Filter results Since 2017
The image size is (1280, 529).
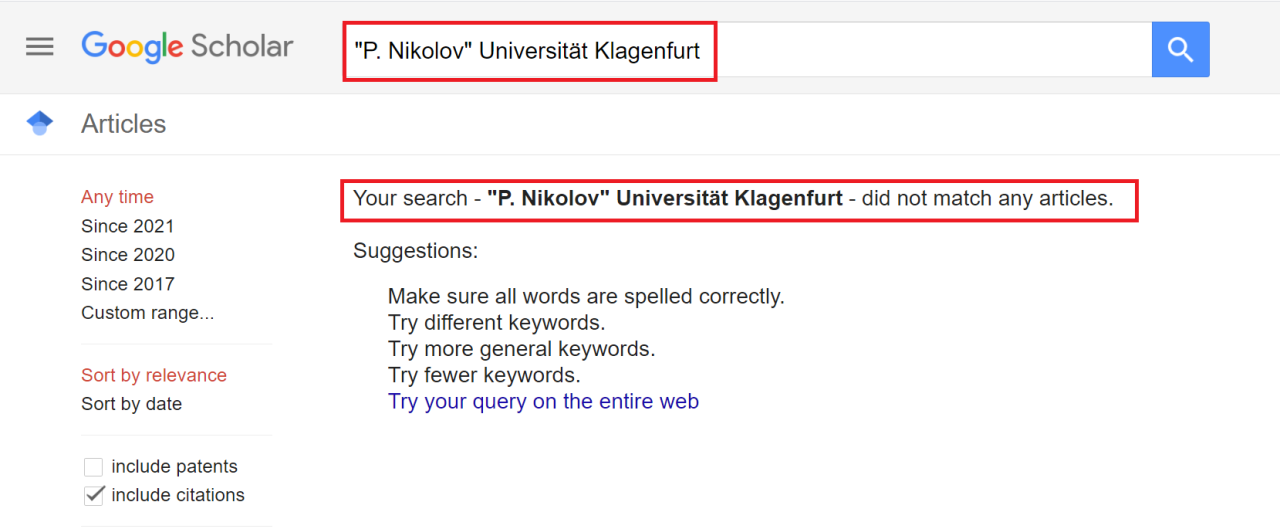(x=127, y=284)
